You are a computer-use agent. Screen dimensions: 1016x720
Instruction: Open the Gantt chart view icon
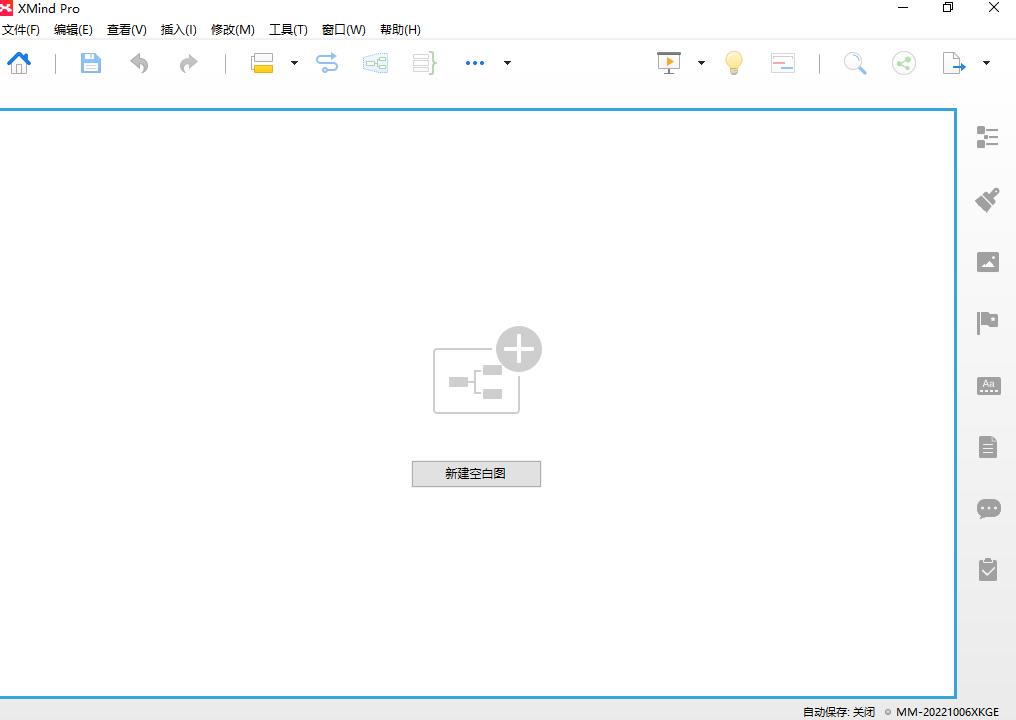[783, 63]
